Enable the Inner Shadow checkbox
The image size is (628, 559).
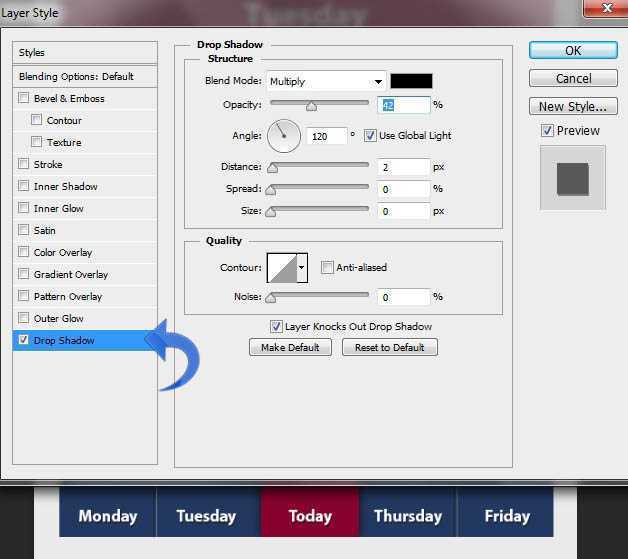point(24,186)
